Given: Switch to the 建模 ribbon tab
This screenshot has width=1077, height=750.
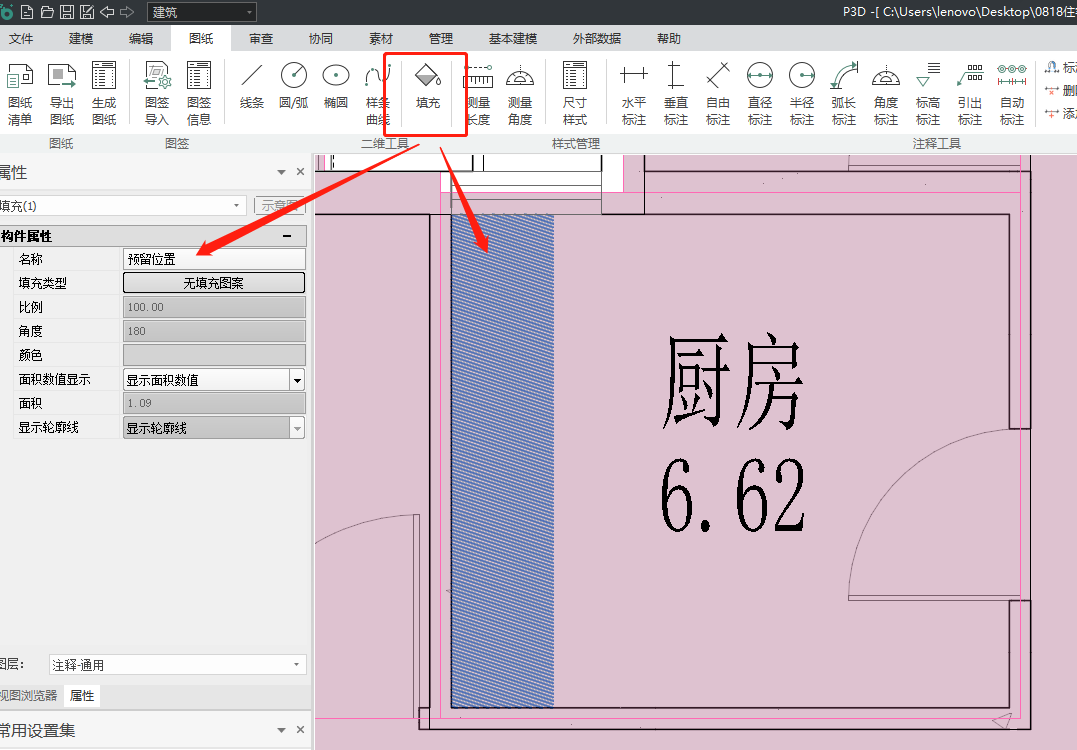Looking at the screenshot, I should [81, 39].
